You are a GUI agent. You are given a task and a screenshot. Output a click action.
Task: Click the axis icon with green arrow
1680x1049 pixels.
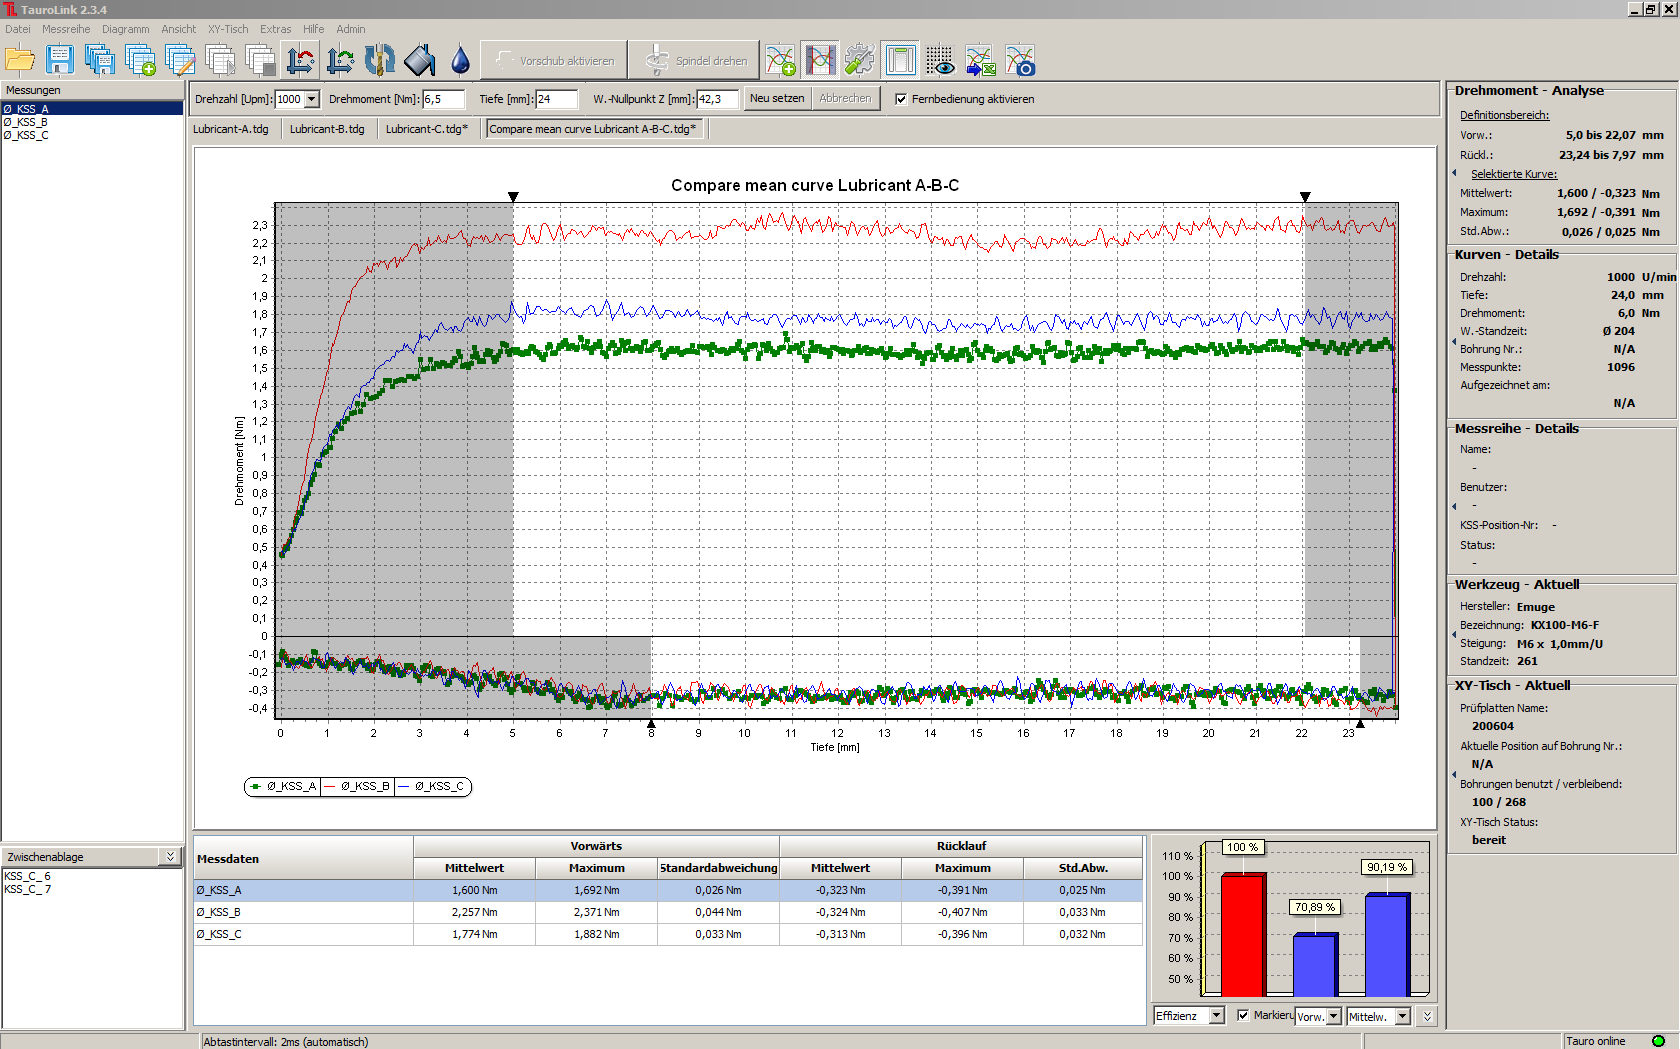[340, 60]
